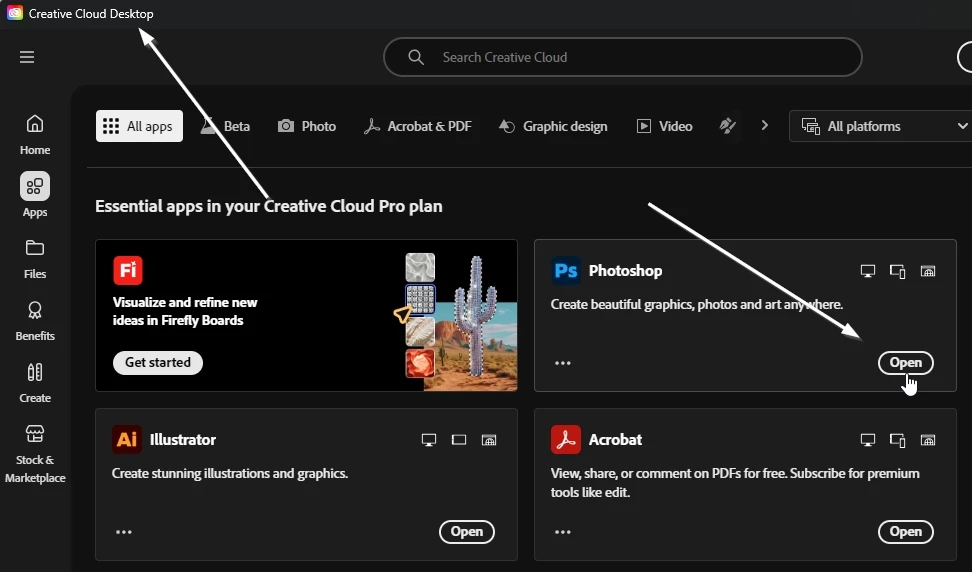Click in Search Creative Cloud field
Image resolution: width=972 pixels, height=572 pixels.
click(622, 57)
